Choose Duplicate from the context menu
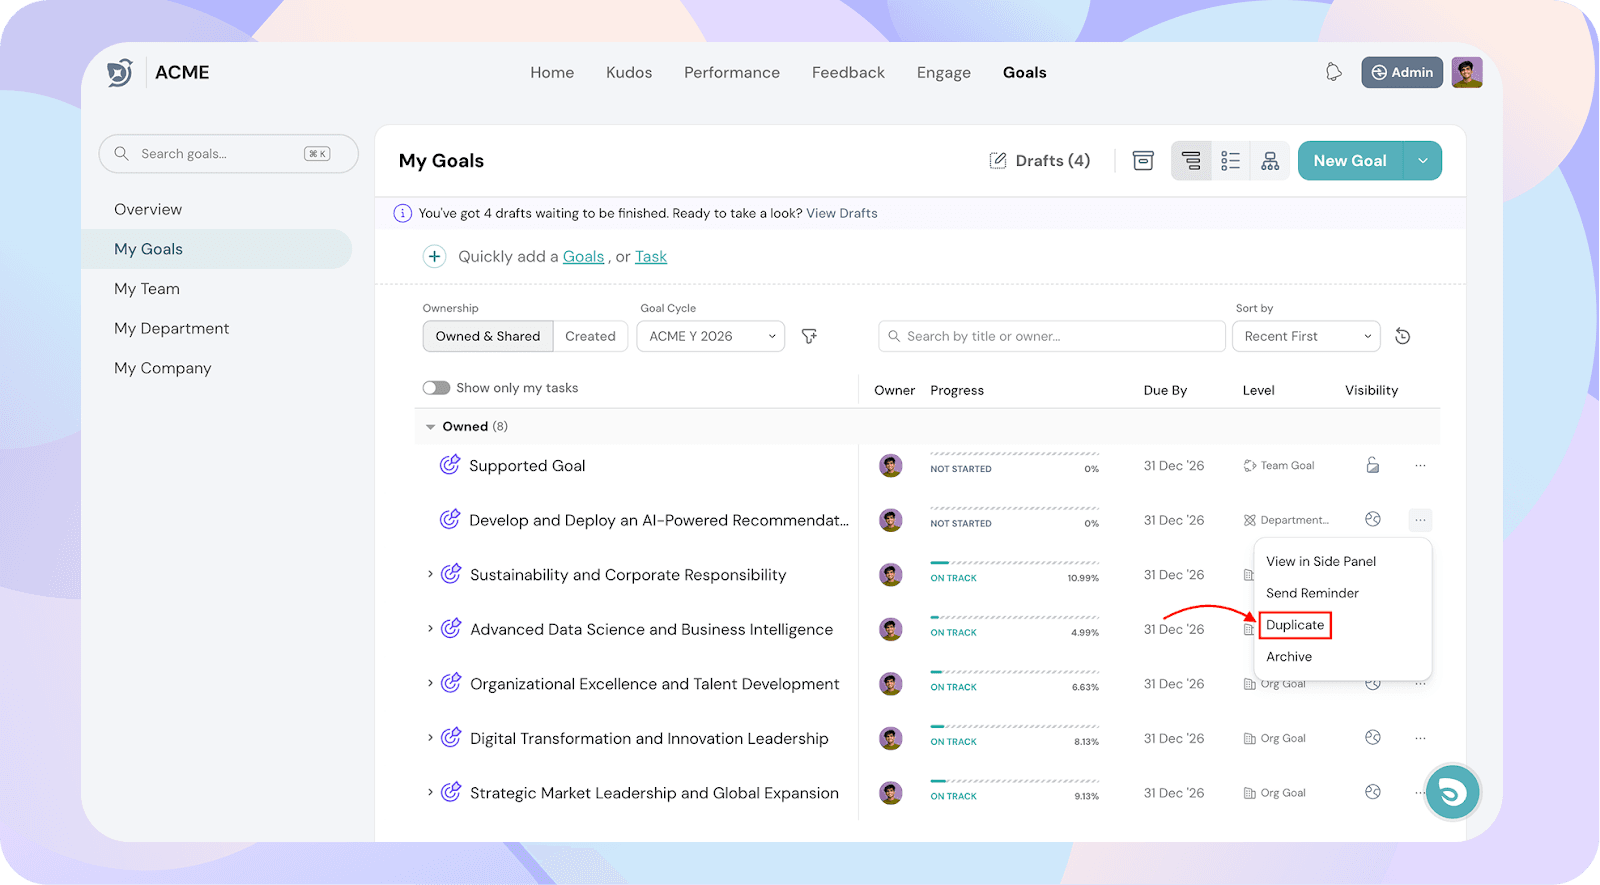The height and width of the screenshot is (885, 1600). tap(1295, 625)
